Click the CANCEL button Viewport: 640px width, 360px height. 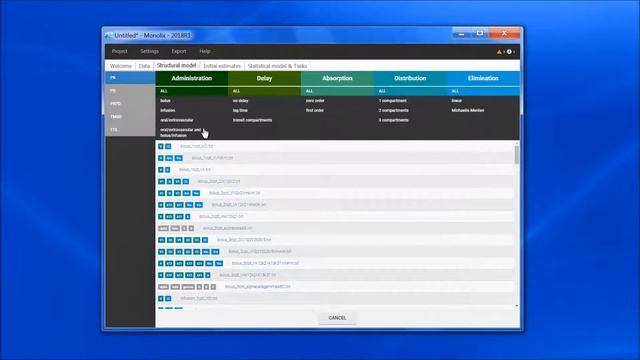[x=337, y=318]
